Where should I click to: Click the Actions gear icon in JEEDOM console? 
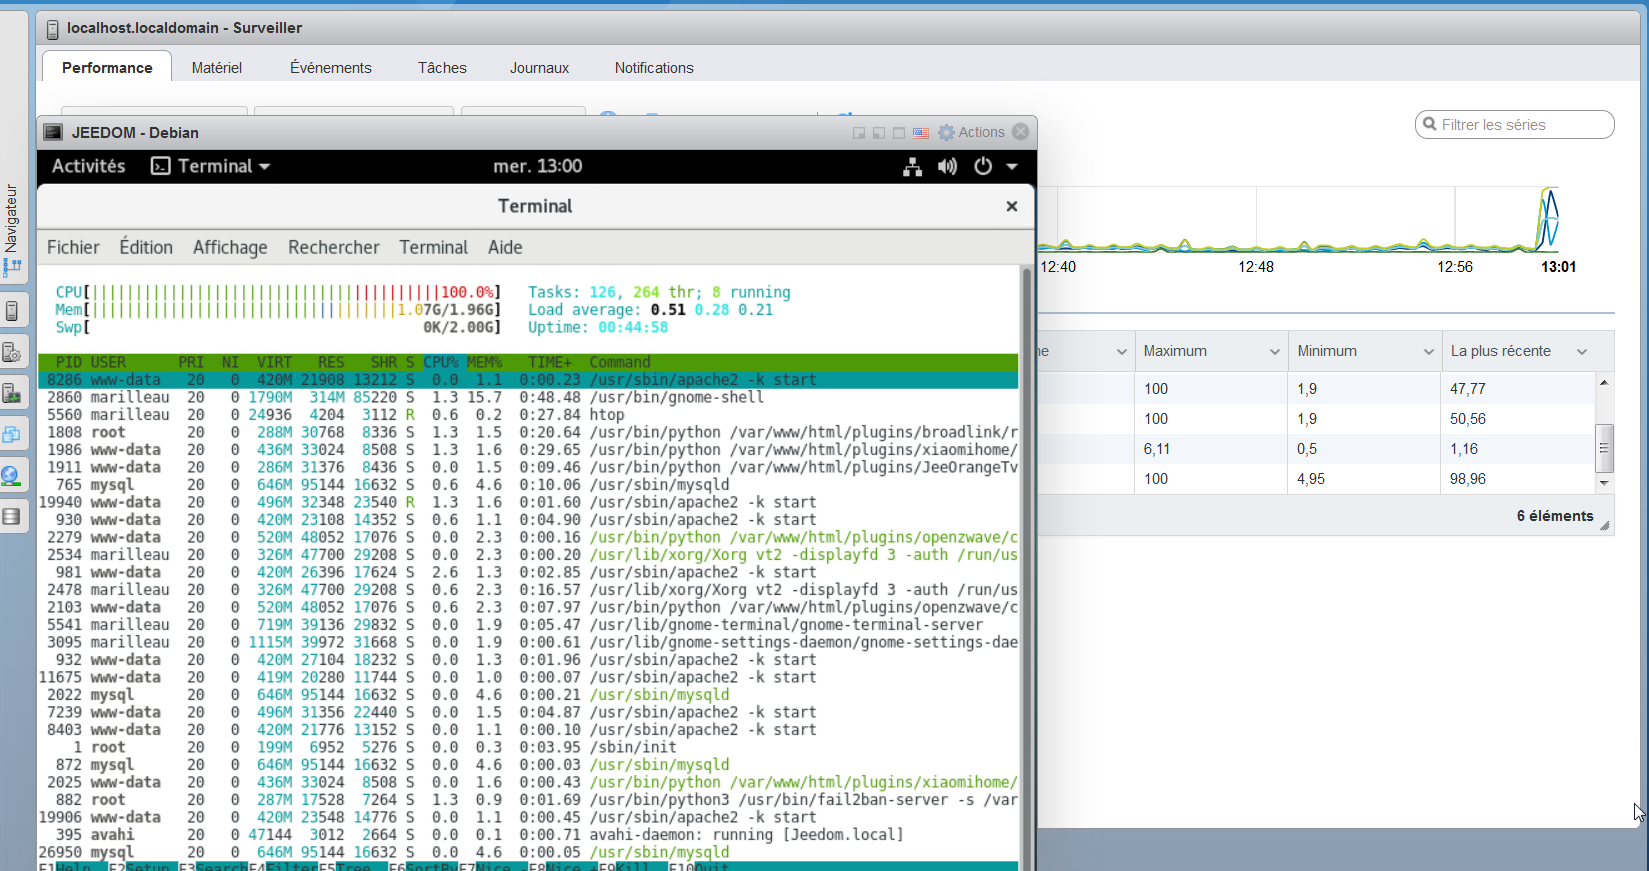point(946,132)
